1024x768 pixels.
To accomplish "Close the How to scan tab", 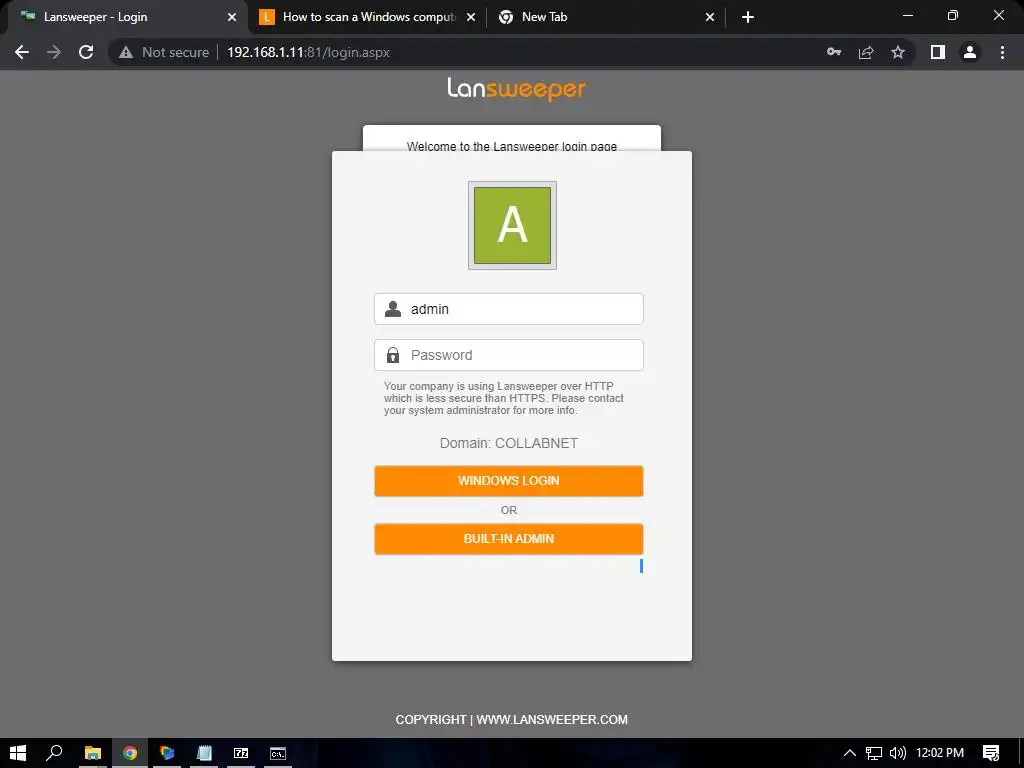I will pos(471,17).
